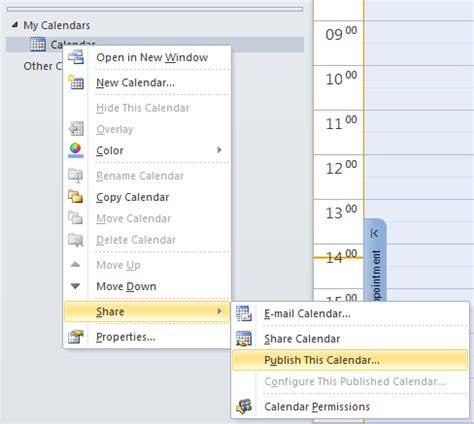Expand the Color submenu arrow
474x424 pixels.
point(219,150)
